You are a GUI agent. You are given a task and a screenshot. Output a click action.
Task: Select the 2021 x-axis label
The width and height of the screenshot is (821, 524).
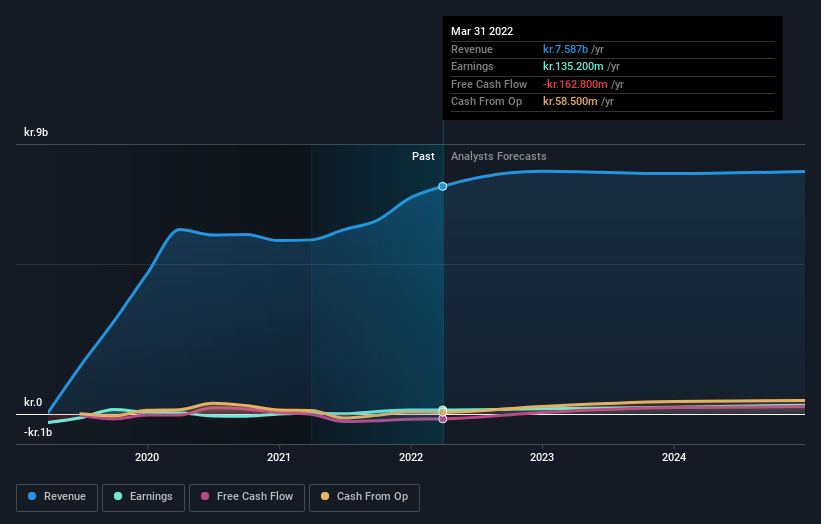[x=279, y=457]
